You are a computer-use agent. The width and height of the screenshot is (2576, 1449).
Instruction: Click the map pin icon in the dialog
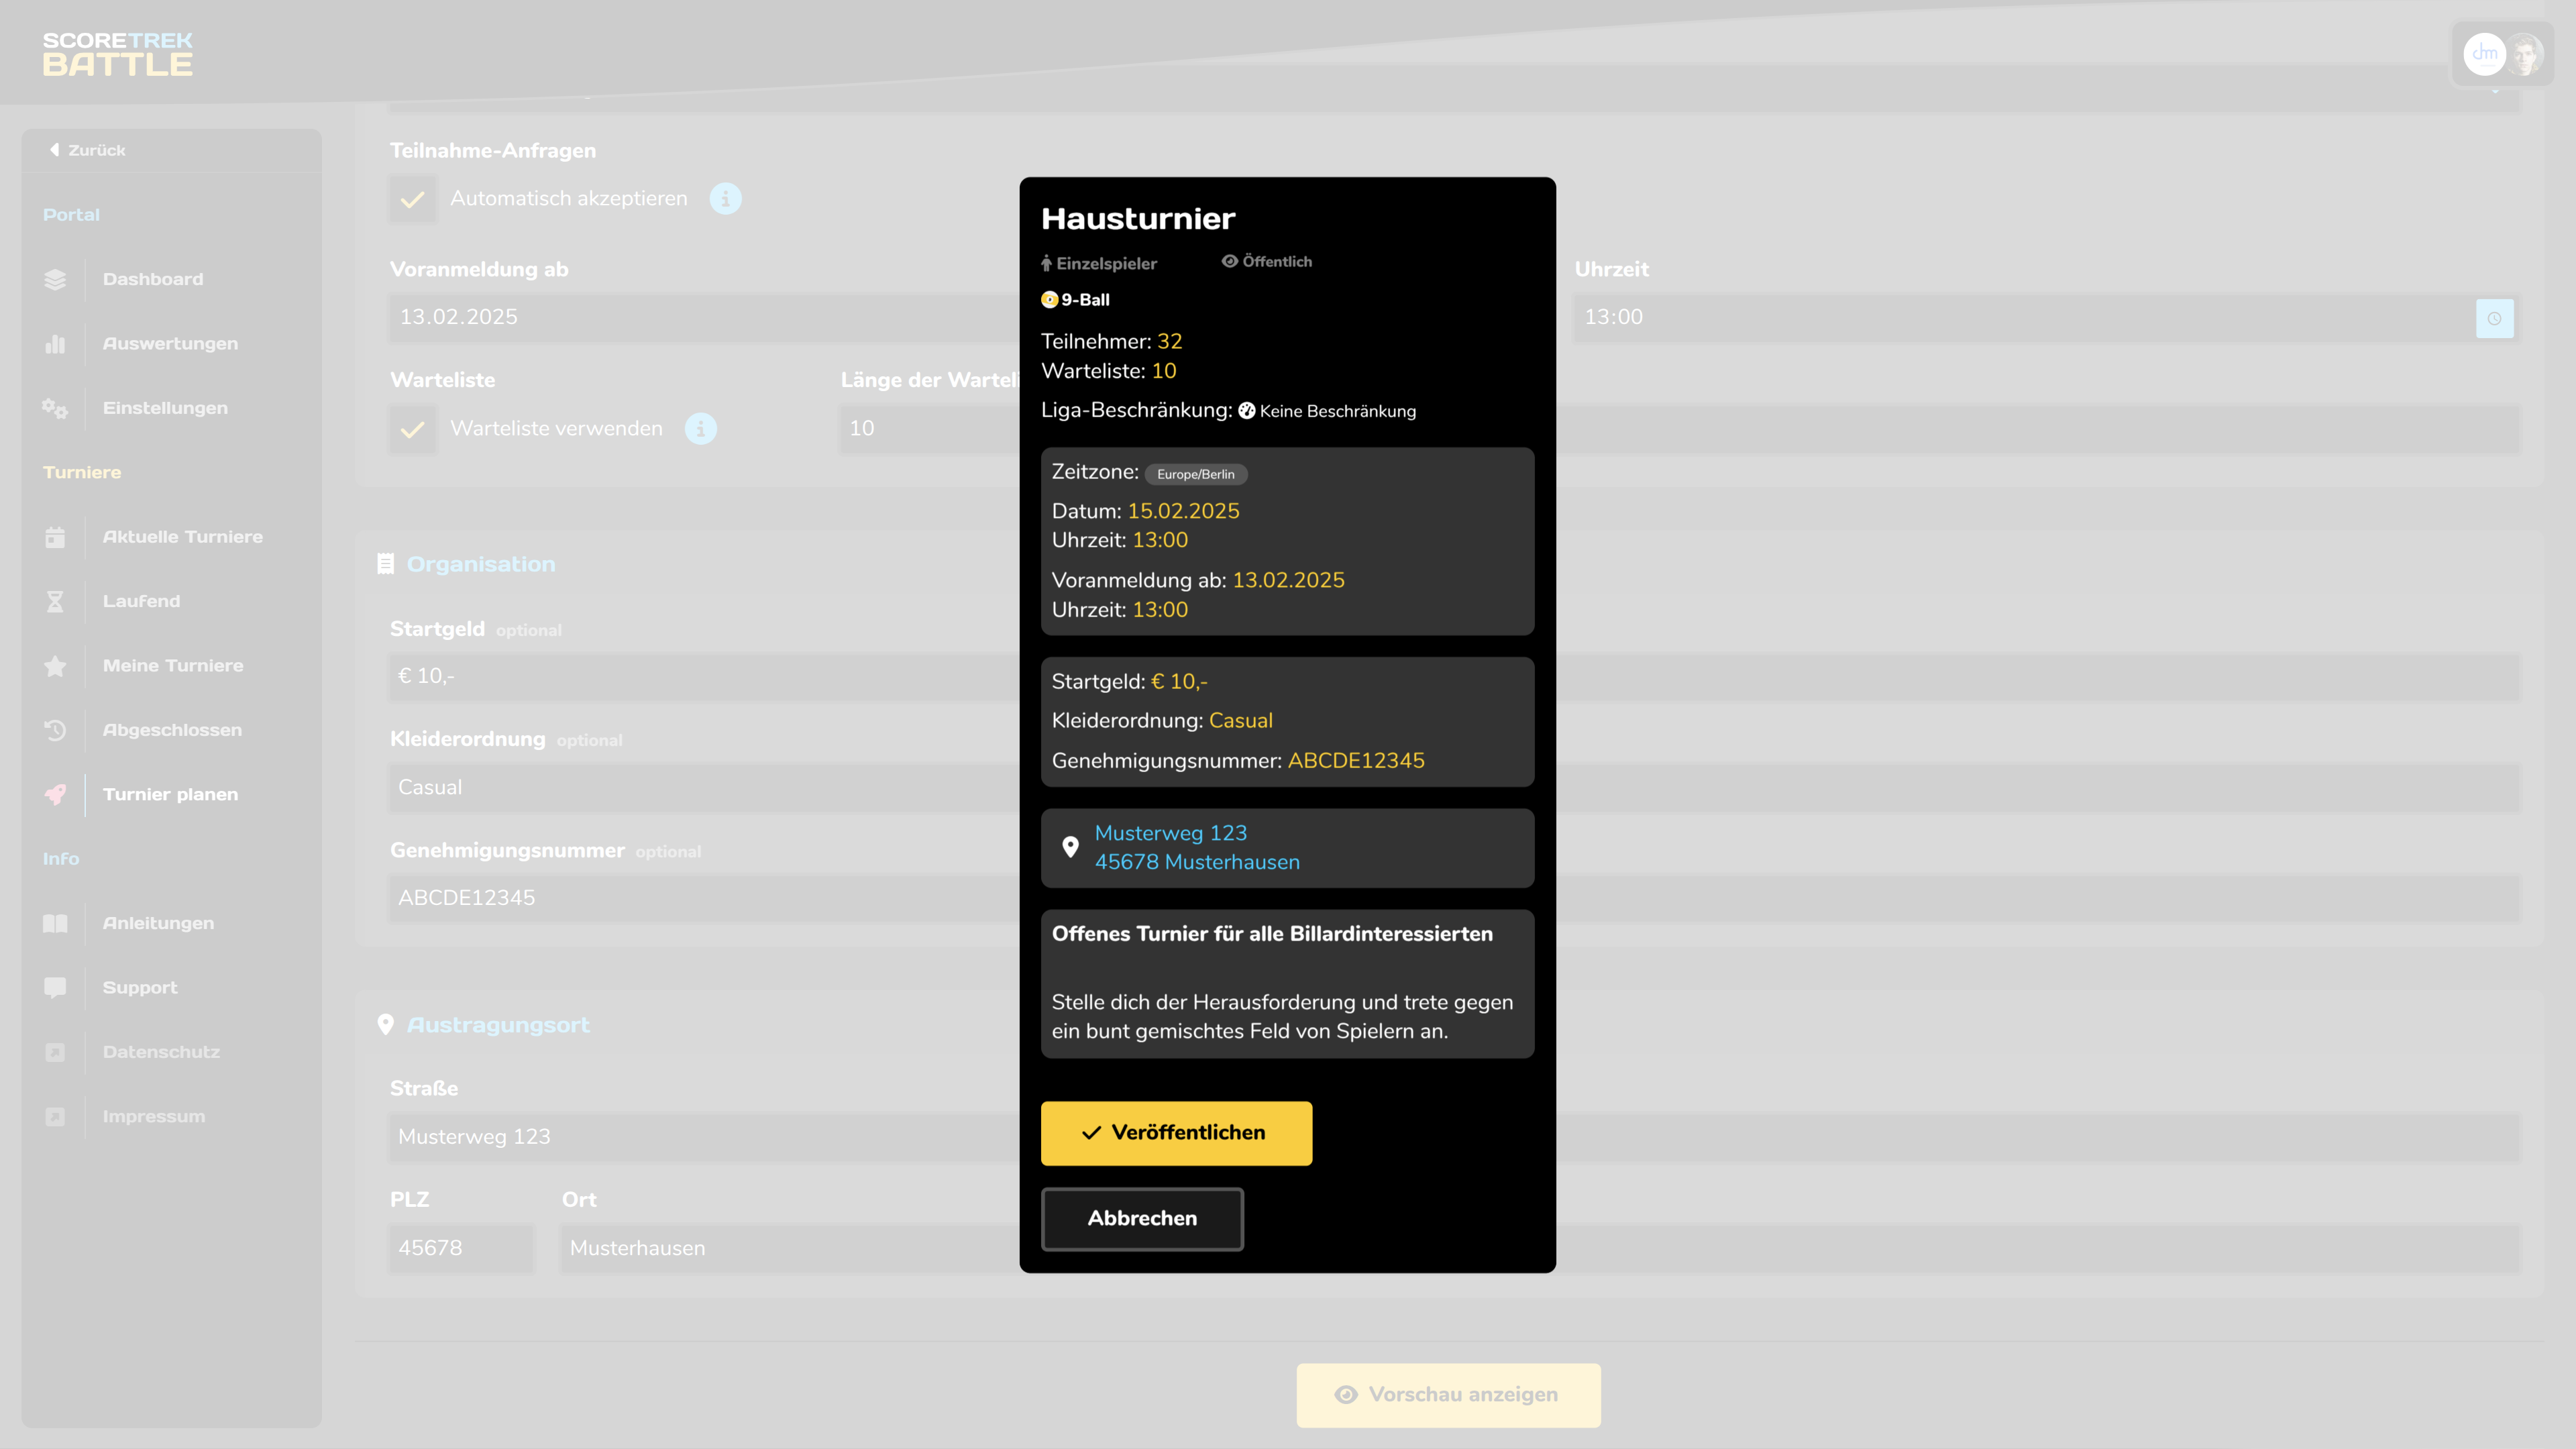point(1070,847)
